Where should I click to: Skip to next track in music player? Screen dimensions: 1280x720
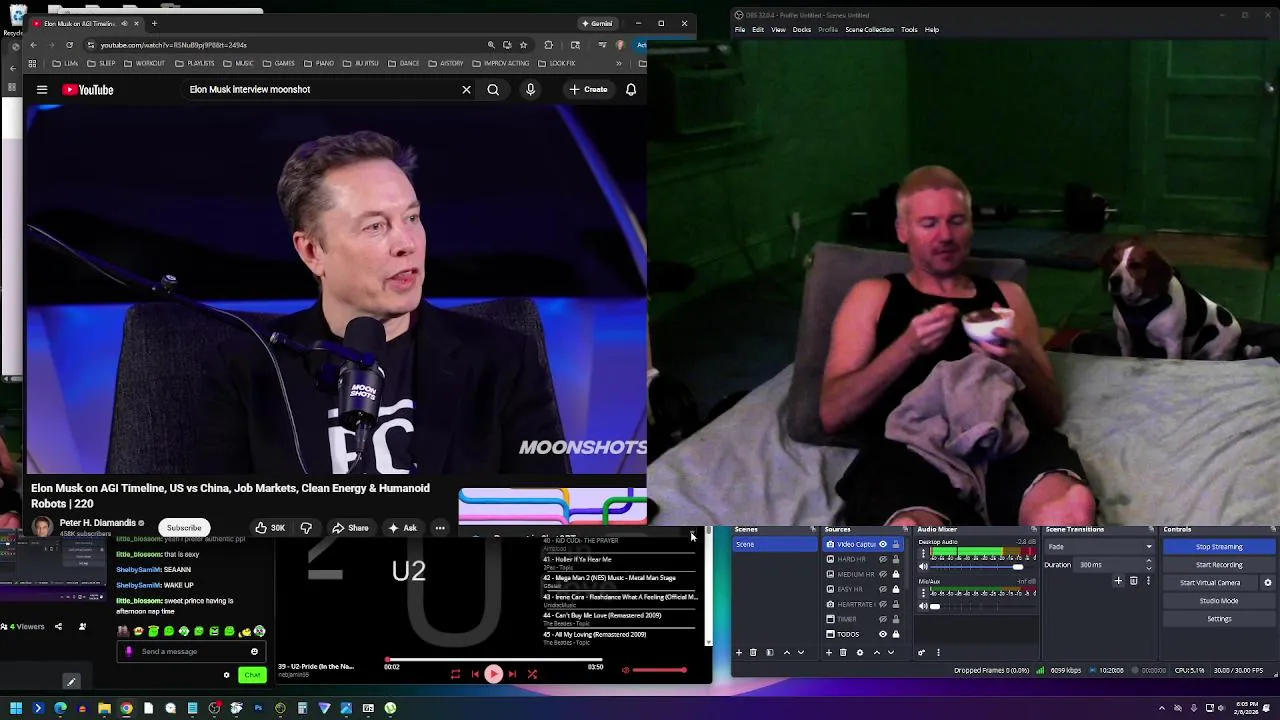[512, 674]
